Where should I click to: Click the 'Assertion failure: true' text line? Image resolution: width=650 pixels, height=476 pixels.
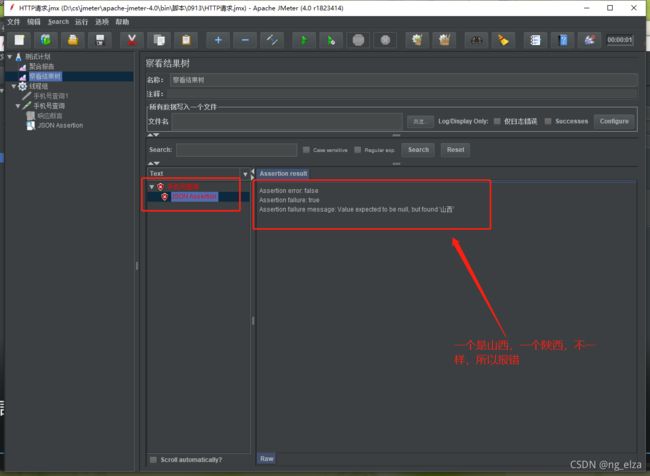click(289, 200)
